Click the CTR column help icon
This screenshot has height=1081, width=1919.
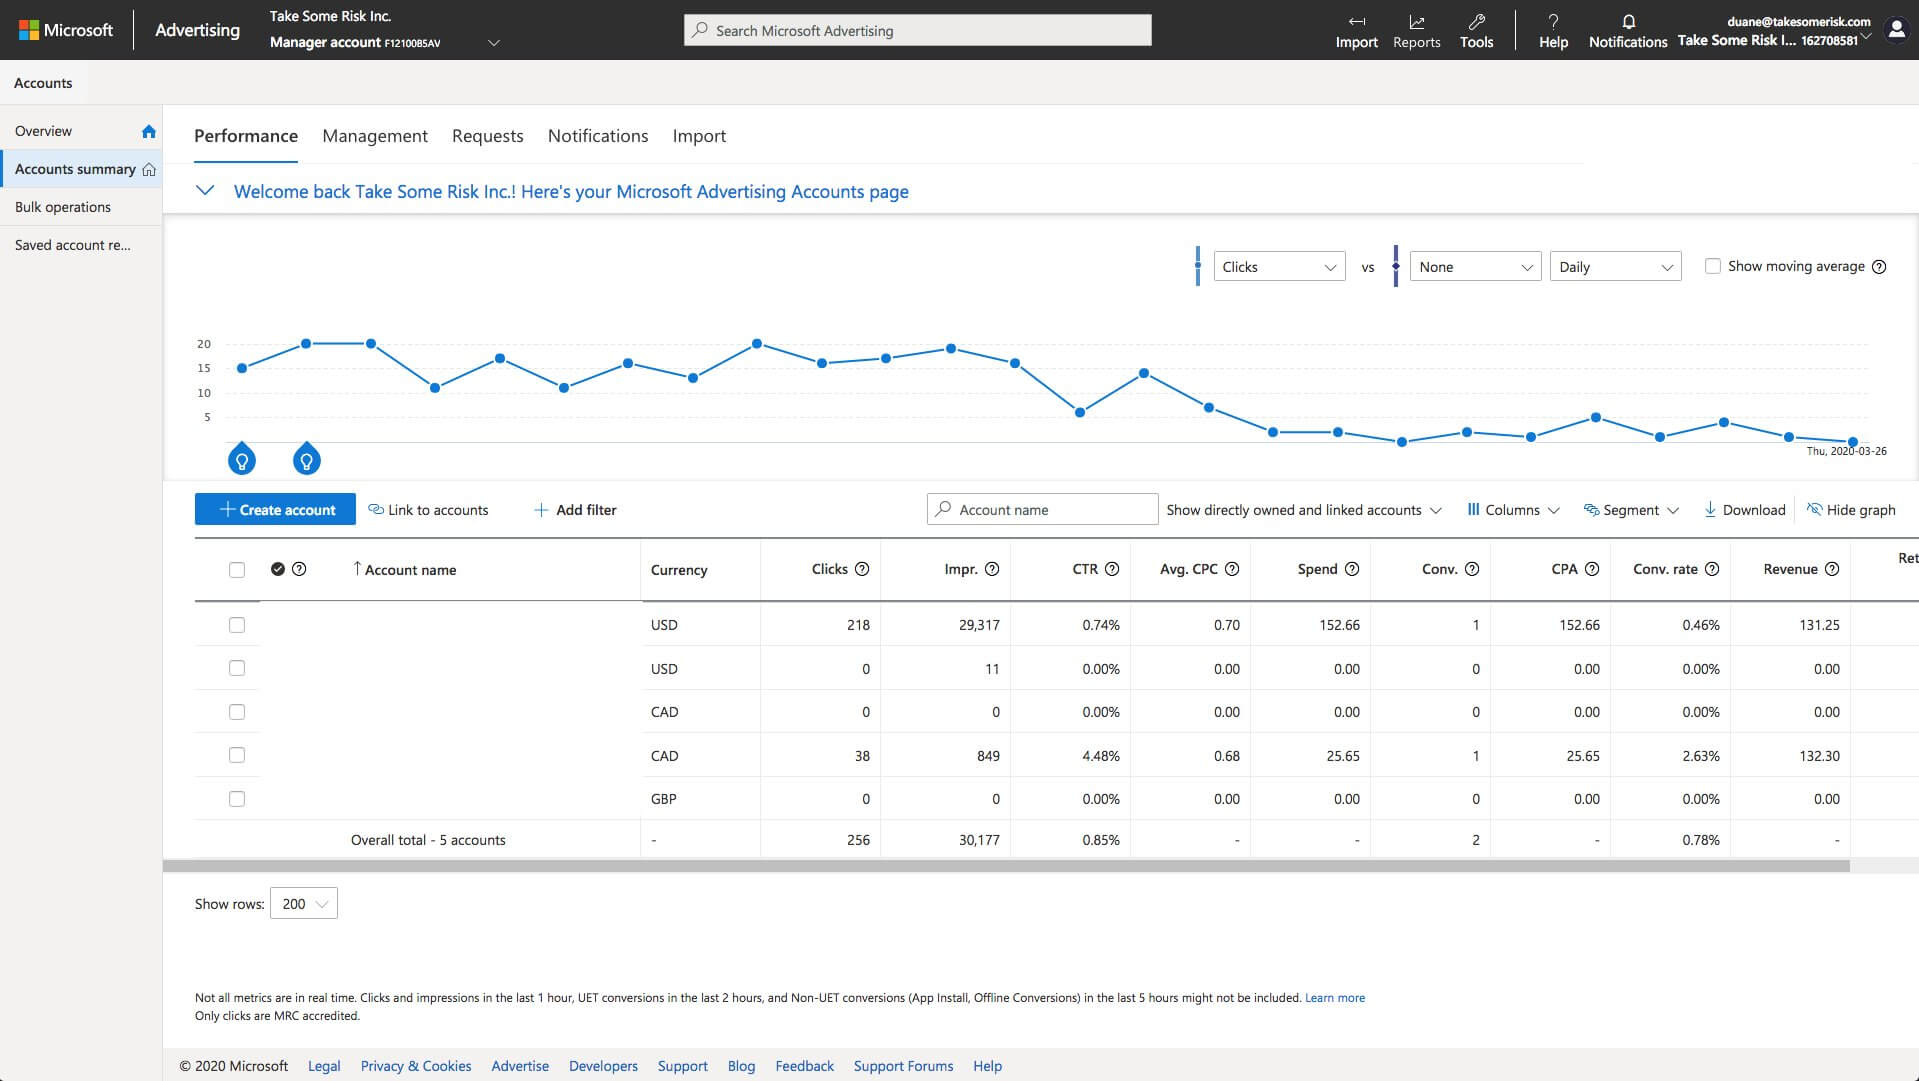coord(1112,569)
